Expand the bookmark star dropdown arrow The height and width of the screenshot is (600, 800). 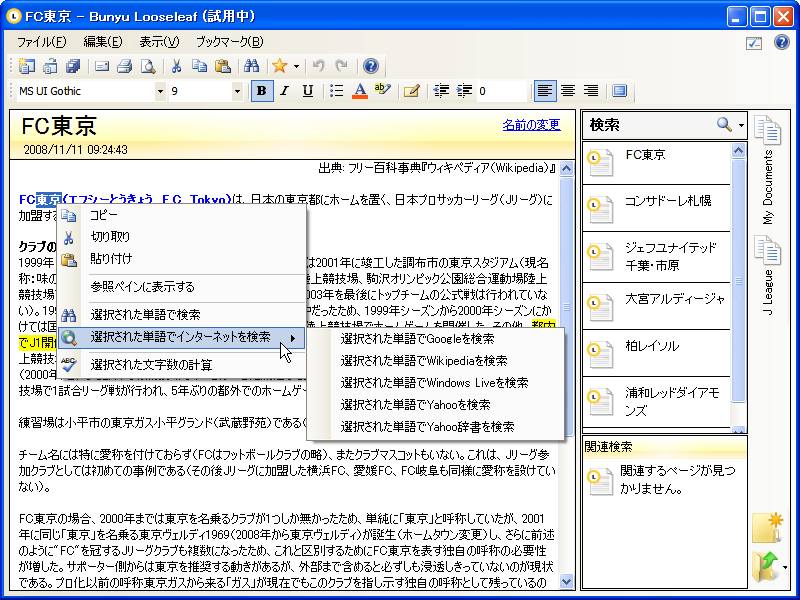click(296, 66)
